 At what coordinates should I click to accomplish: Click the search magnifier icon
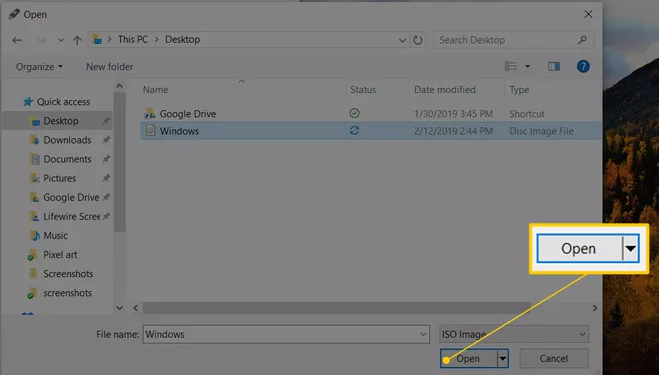582,40
